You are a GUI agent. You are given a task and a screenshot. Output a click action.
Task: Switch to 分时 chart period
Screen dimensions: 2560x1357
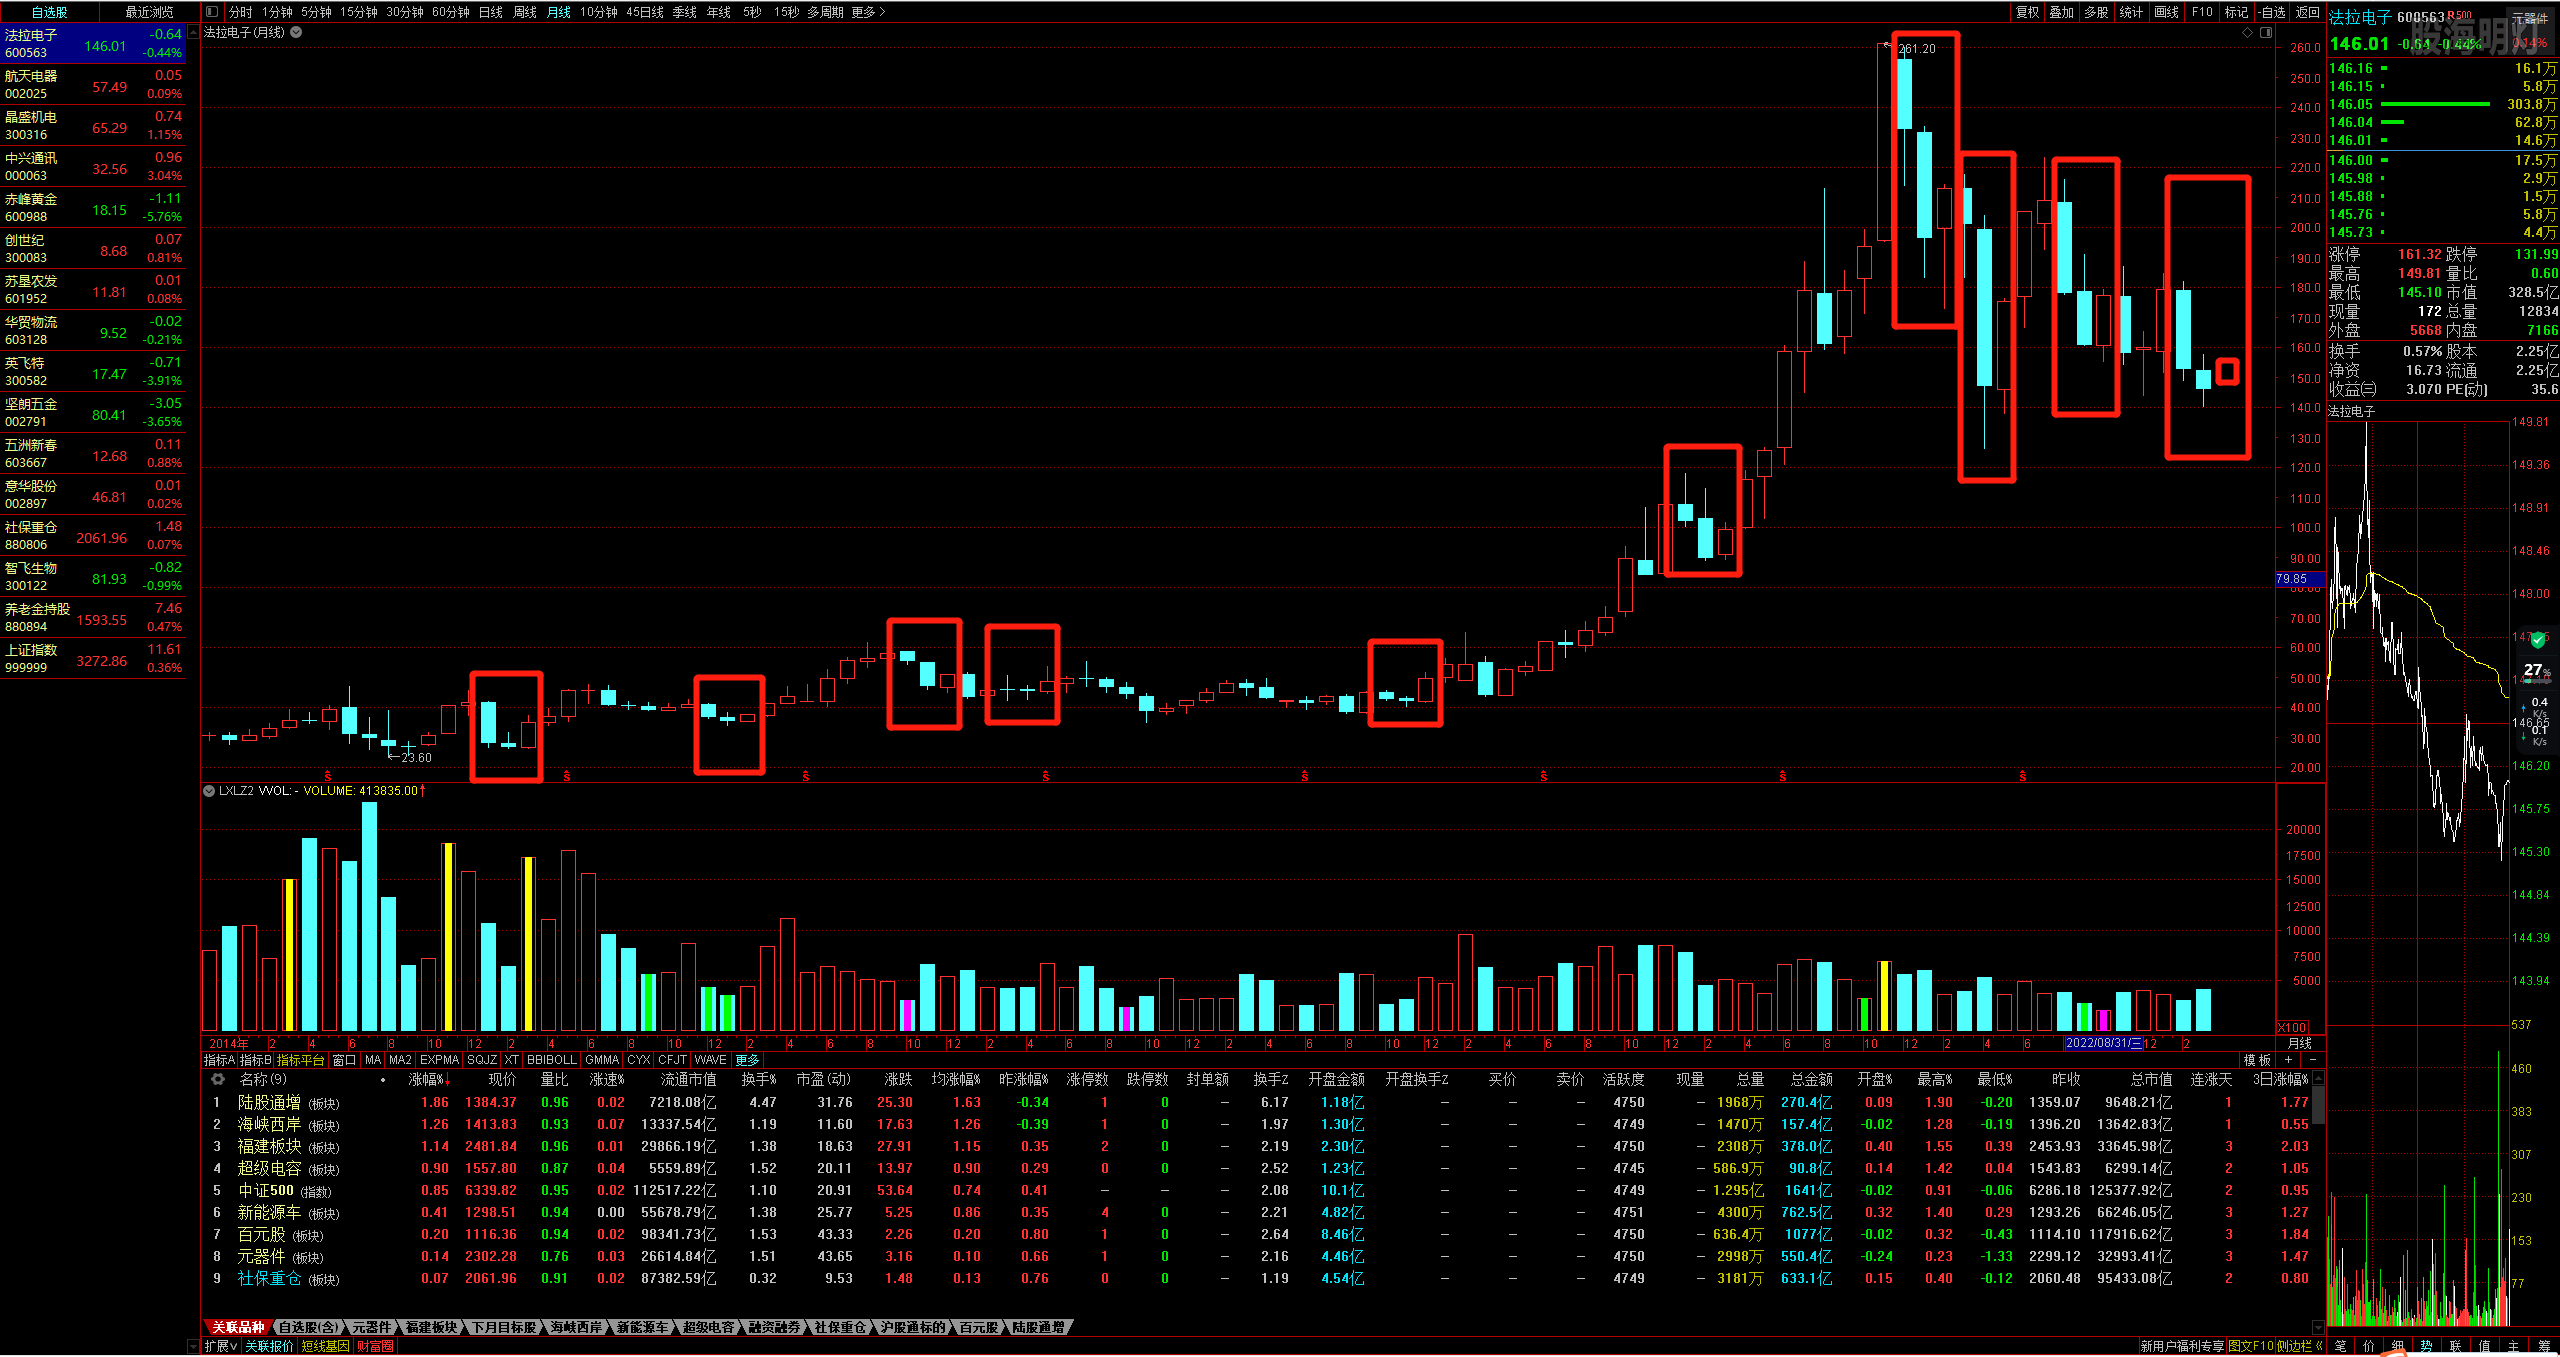(x=240, y=12)
